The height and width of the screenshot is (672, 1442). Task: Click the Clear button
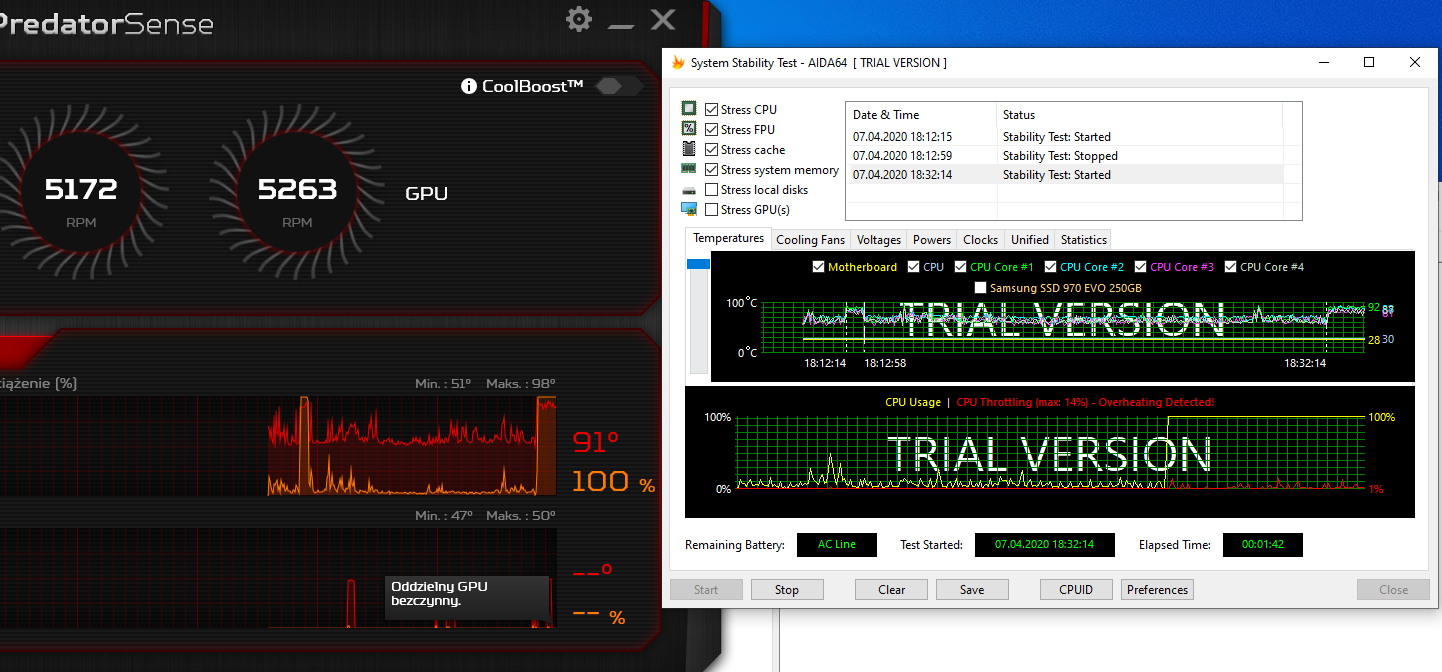pyautogui.click(x=891, y=589)
